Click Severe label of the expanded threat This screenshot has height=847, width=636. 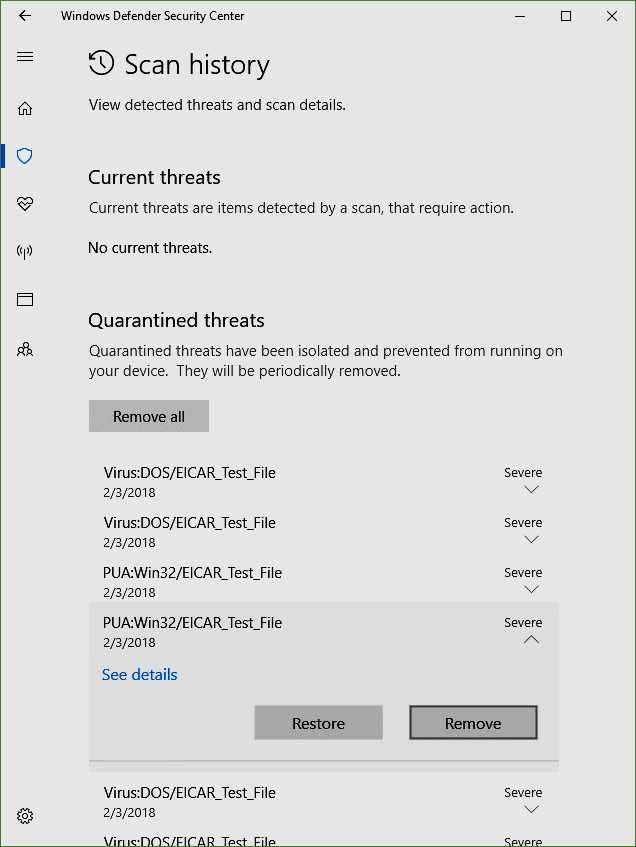[523, 622]
